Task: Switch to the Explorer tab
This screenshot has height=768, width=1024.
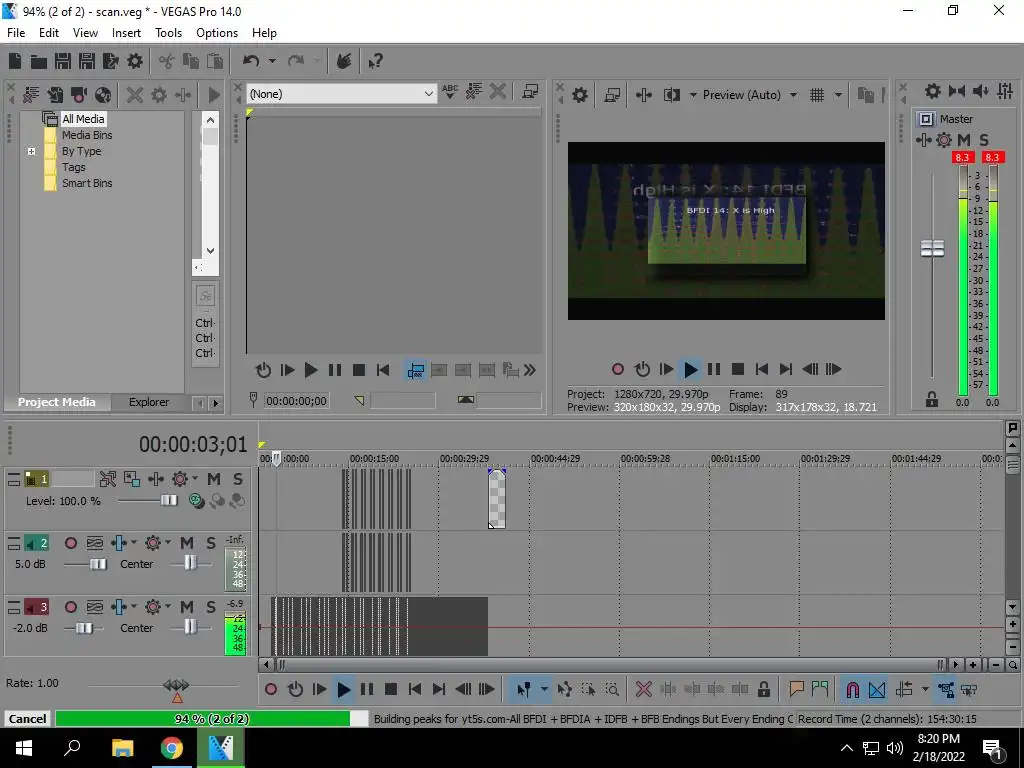Action: (x=149, y=402)
